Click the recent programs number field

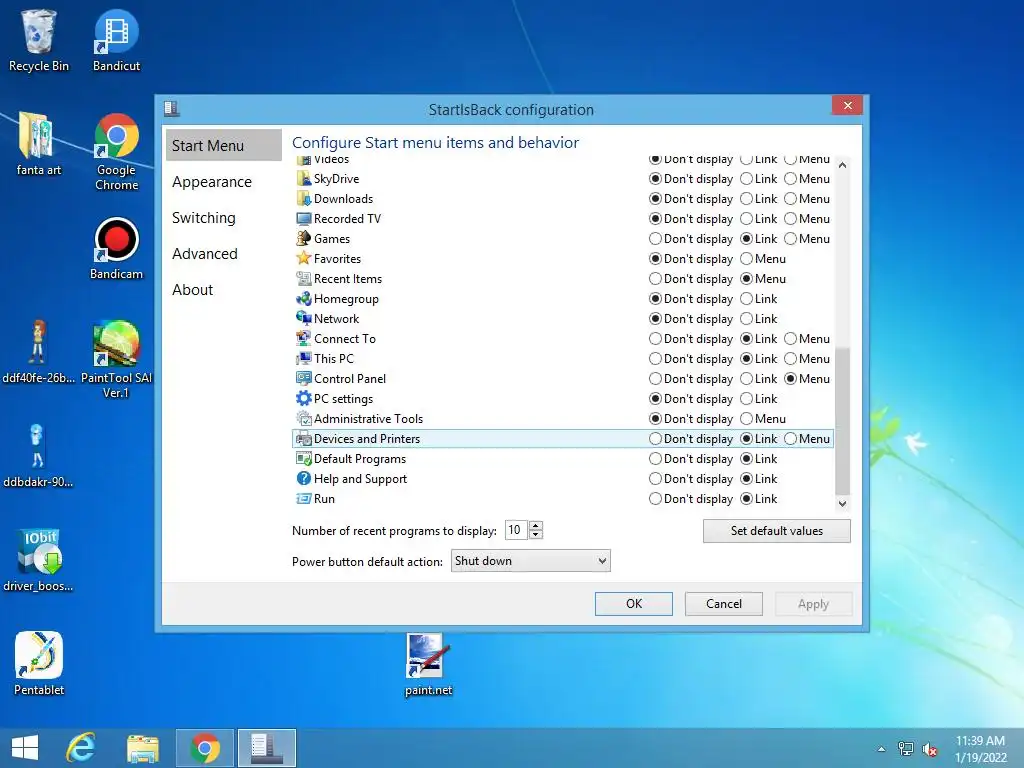coord(517,530)
